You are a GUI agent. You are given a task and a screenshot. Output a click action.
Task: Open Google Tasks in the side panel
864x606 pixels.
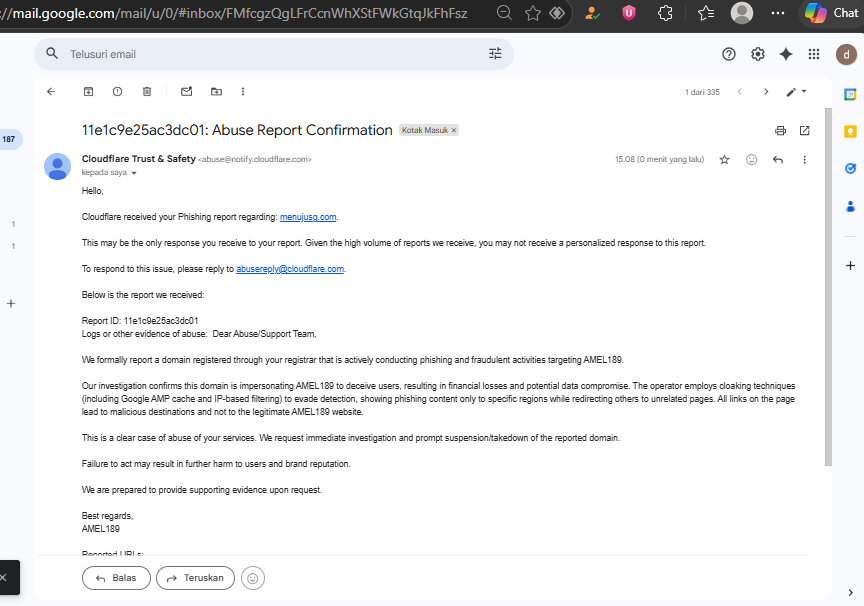point(850,169)
